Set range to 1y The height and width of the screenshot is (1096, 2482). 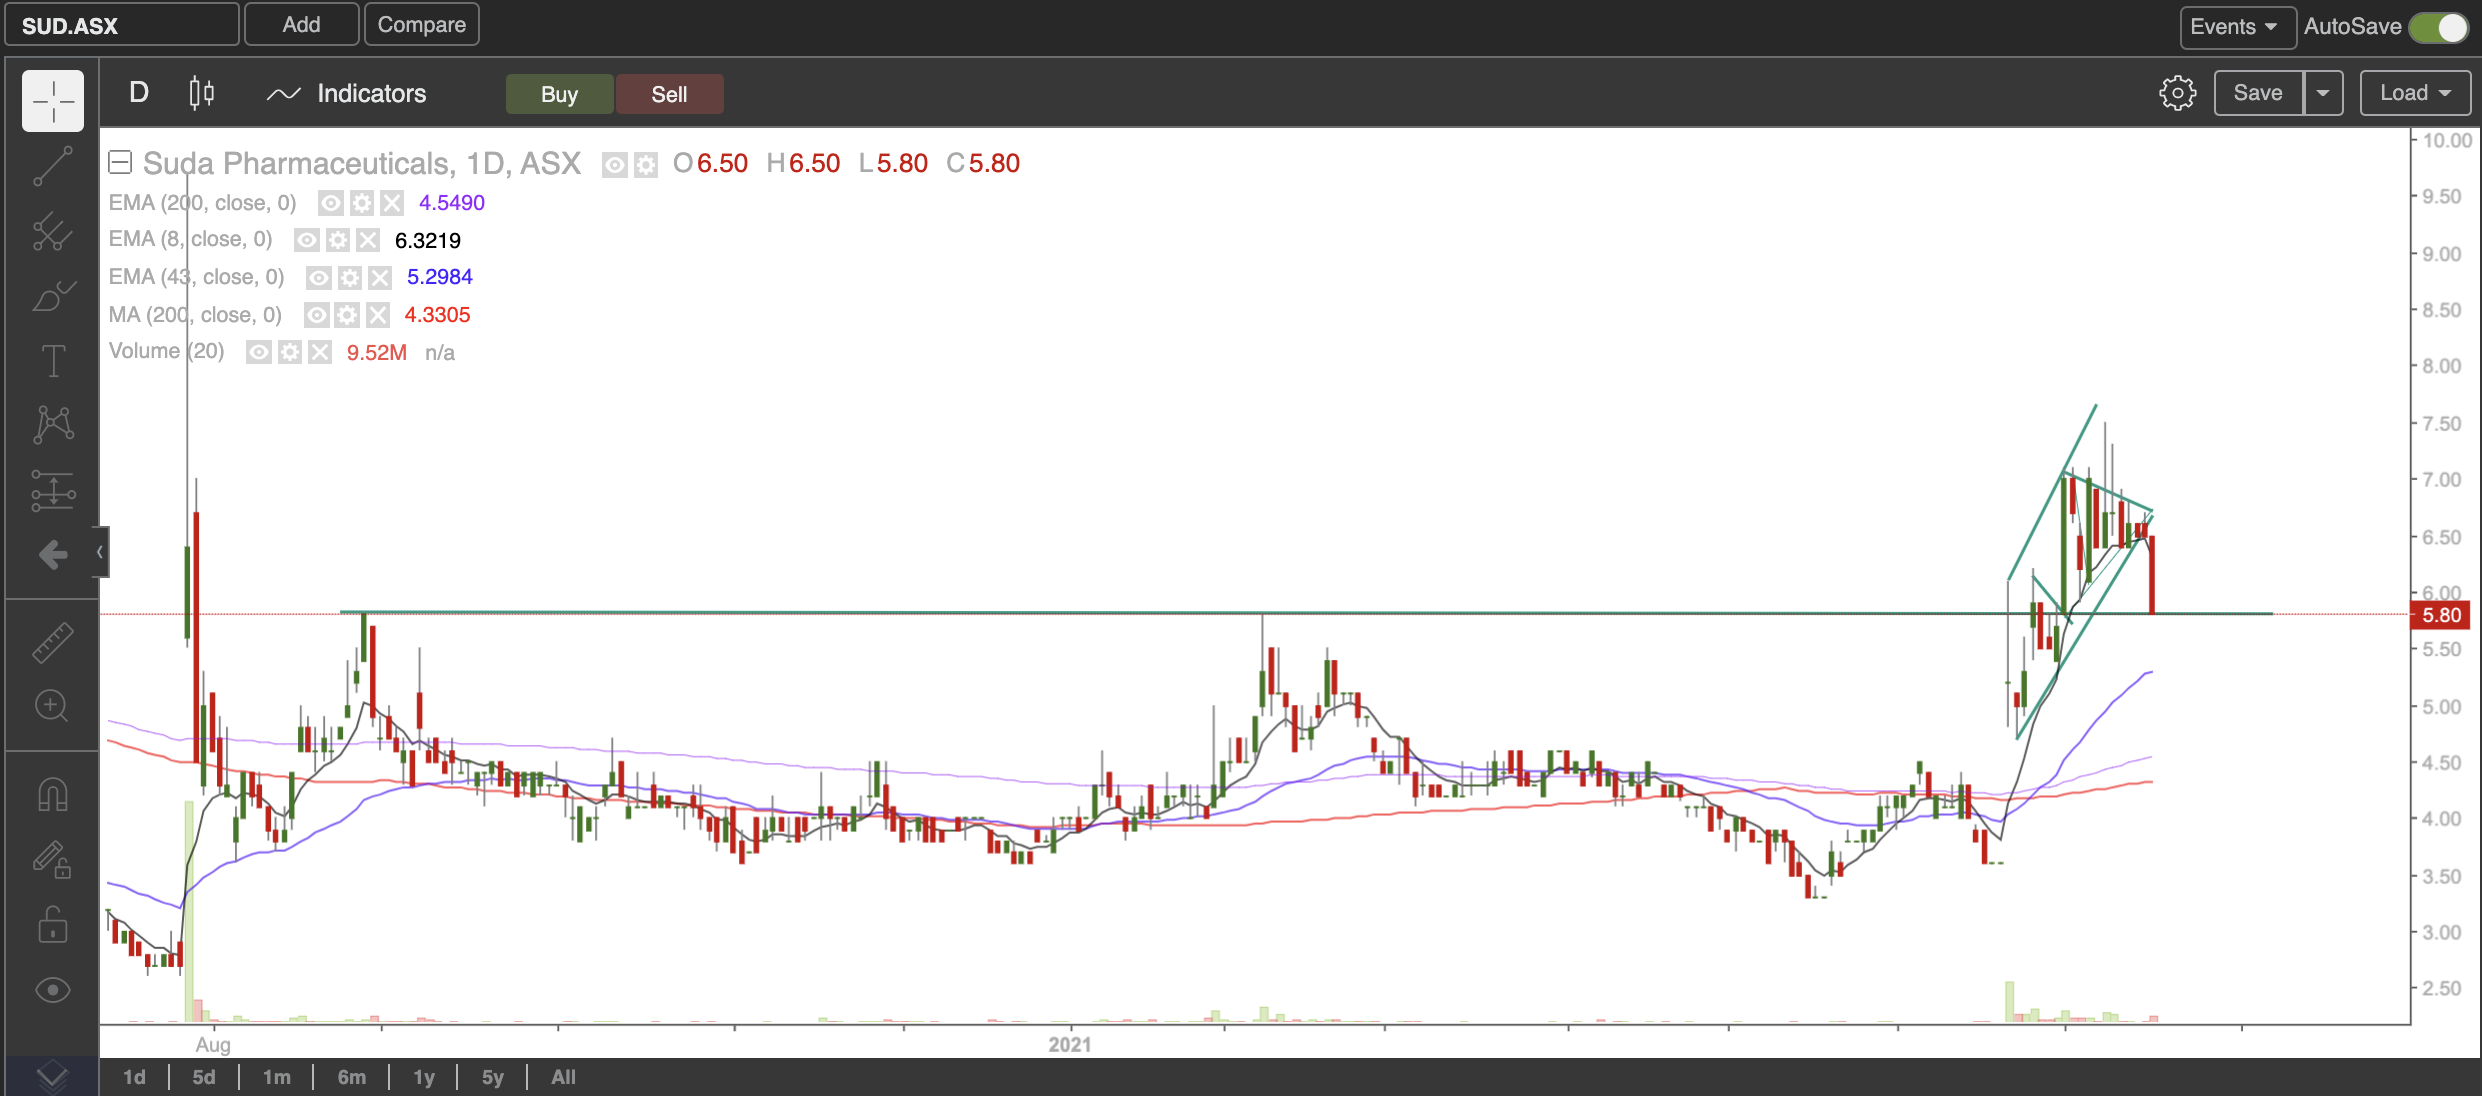pos(424,1077)
